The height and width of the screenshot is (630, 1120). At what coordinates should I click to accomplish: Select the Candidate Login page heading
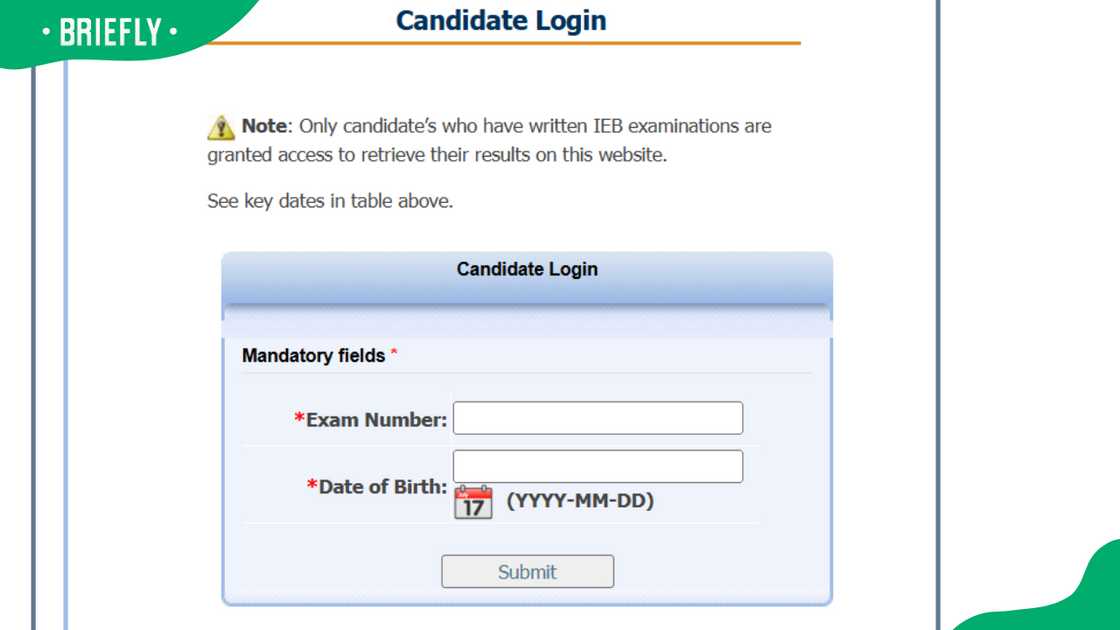(x=500, y=20)
